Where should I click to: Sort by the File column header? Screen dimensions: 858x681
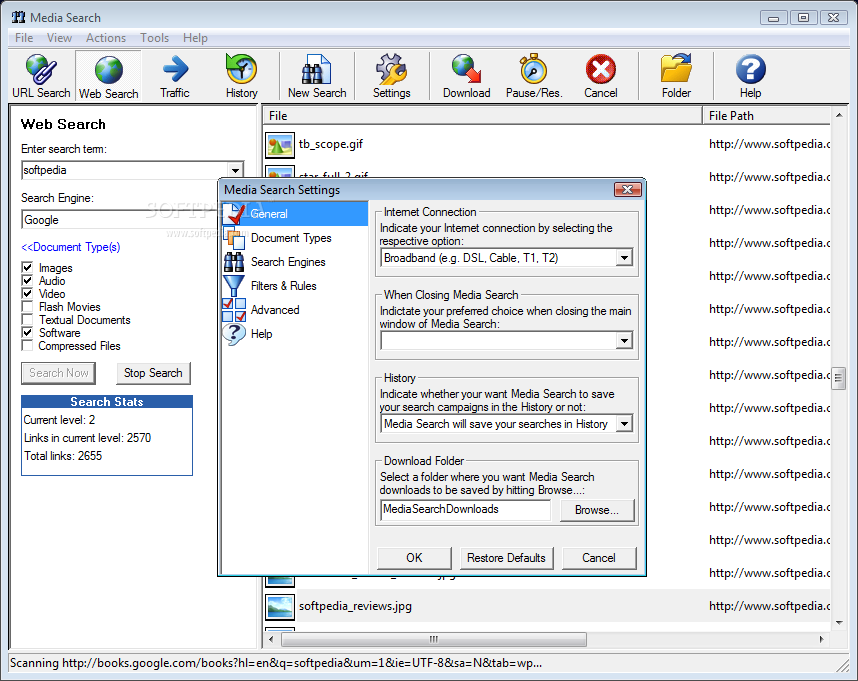coord(483,115)
